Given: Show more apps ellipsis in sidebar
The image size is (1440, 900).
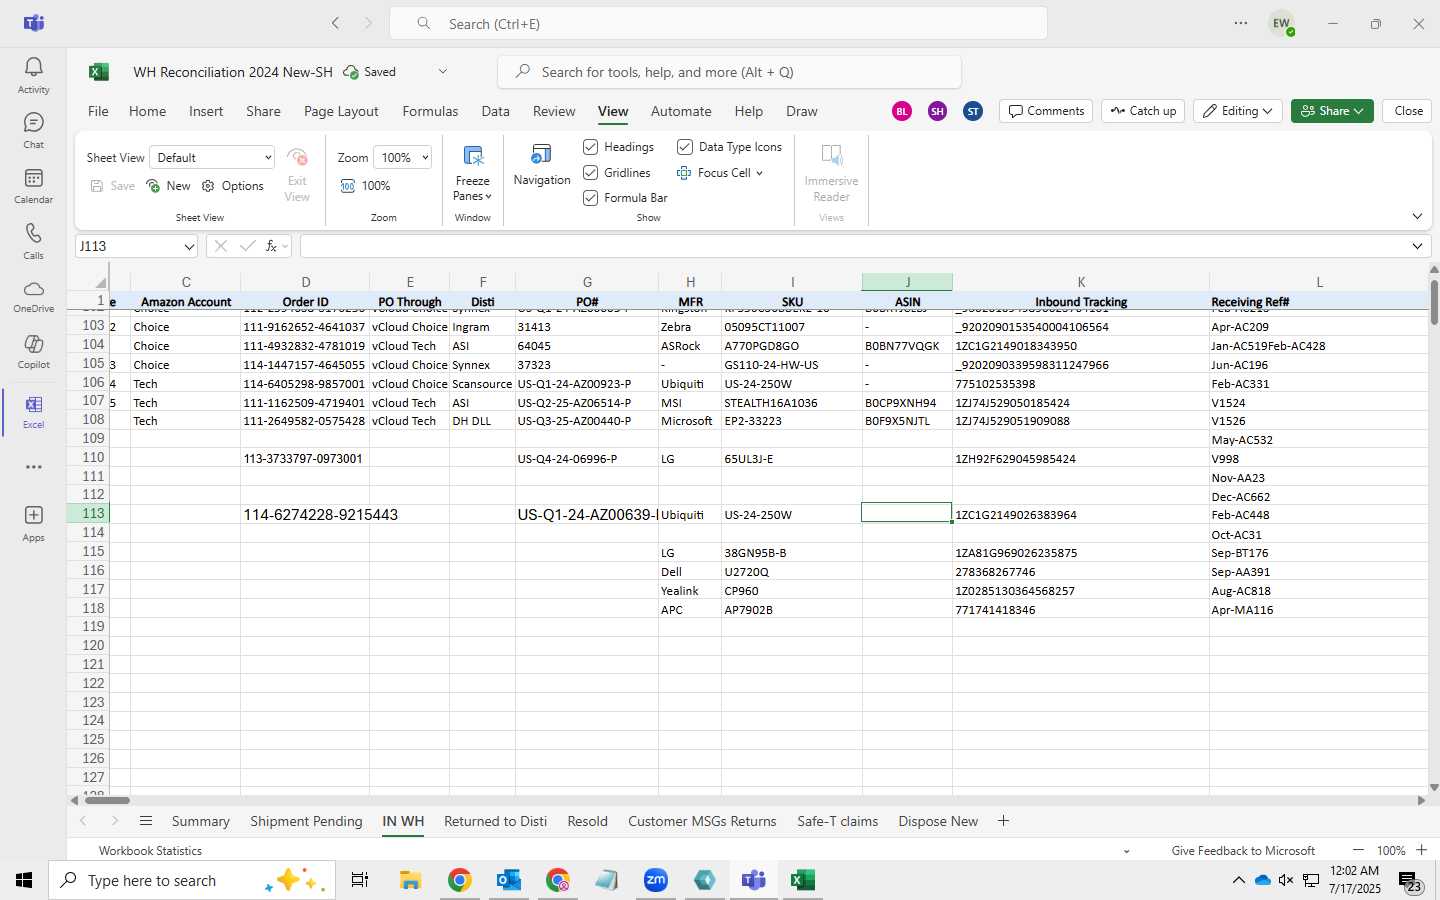Looking at the screenshot, I should (33, 467).
